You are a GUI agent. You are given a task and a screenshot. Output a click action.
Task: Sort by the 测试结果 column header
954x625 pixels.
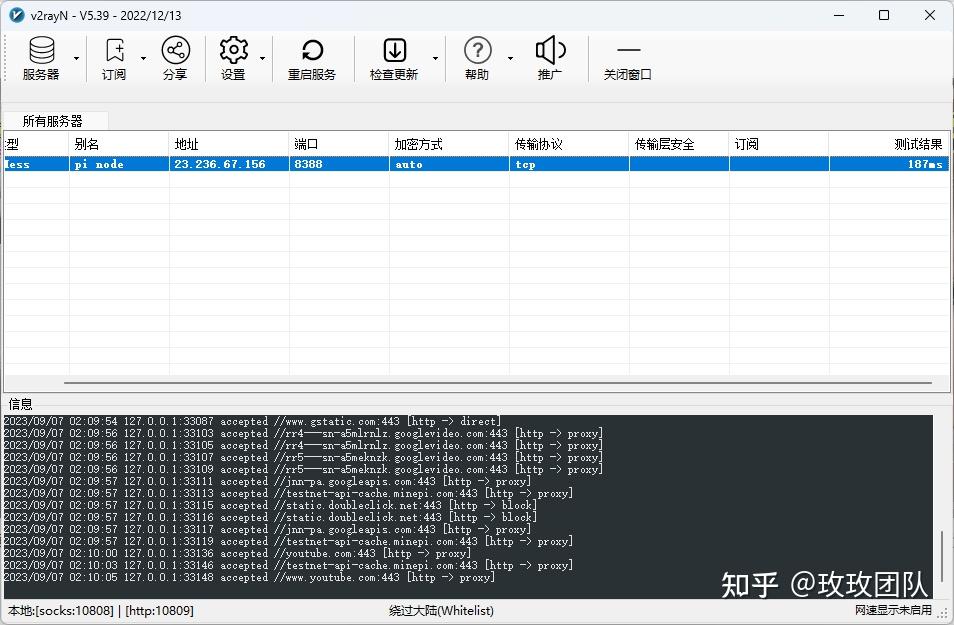[x=888, y=144]
